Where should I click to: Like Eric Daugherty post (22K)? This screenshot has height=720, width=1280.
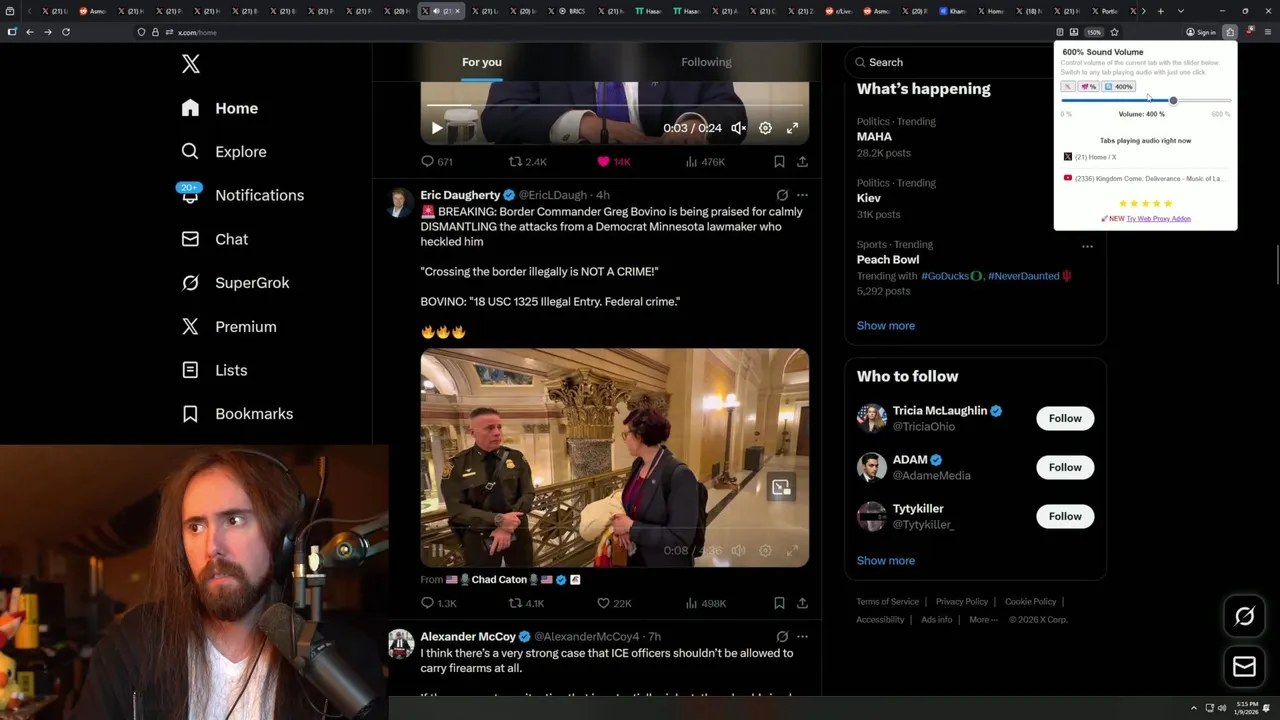[x=614, y=603]
